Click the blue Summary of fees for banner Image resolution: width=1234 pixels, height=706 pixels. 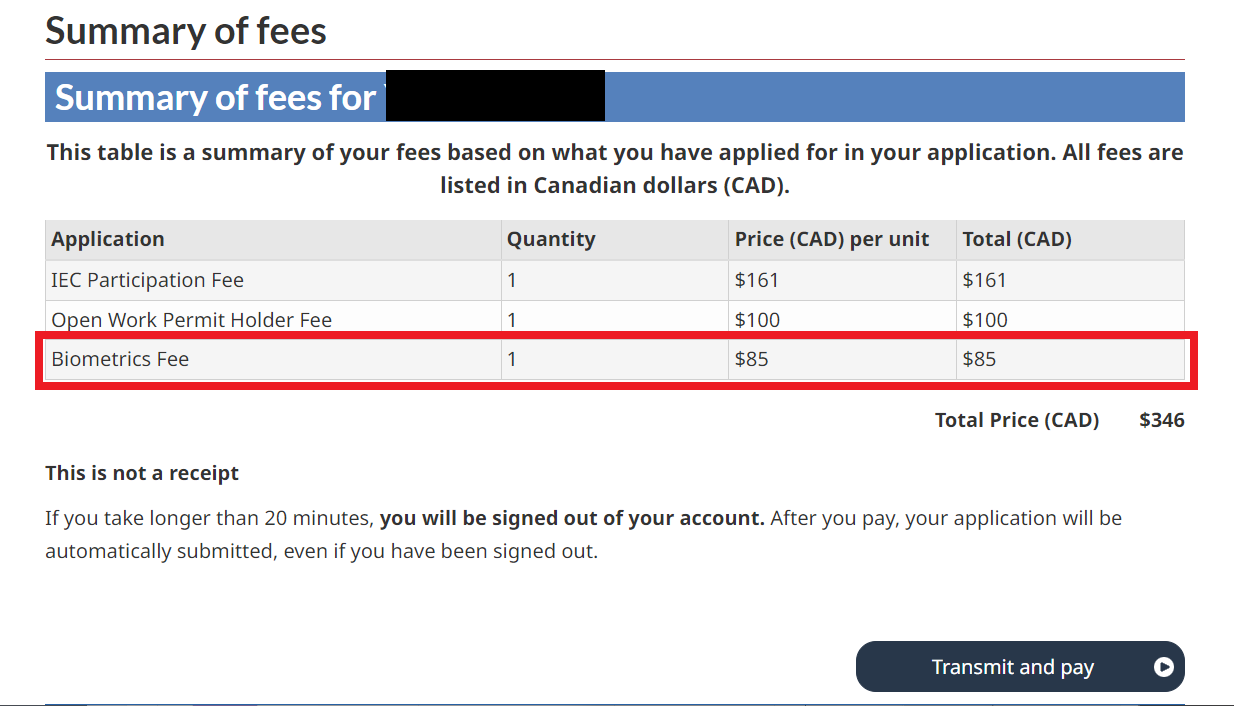coord(615,97)
